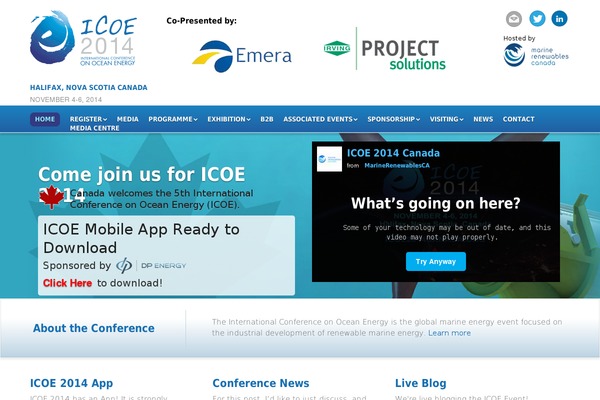Open the Live Blog heading

(x=421, y=383)
